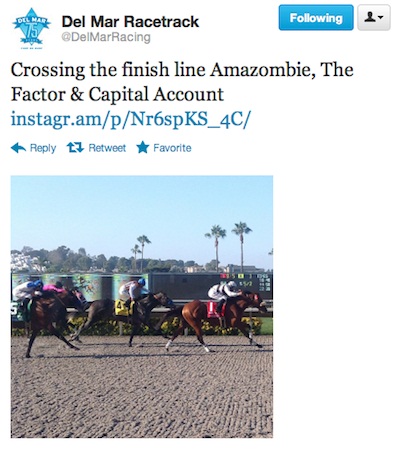Click the Favorite star icon
Screen dimensions: 395x455
pyautogui.click(x=143, y=147)
